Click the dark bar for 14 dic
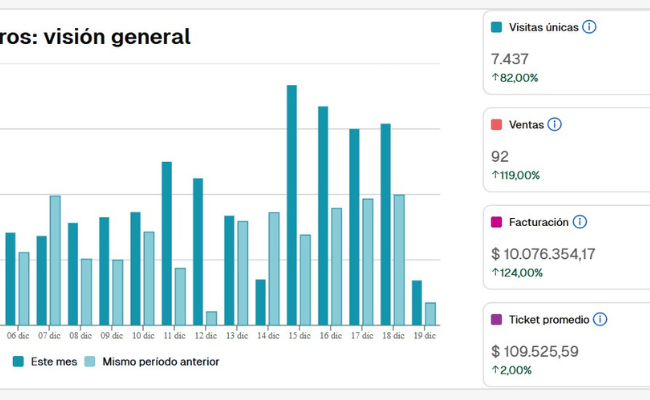This screenshot has width=650, height=400. [x=260, y=303]
